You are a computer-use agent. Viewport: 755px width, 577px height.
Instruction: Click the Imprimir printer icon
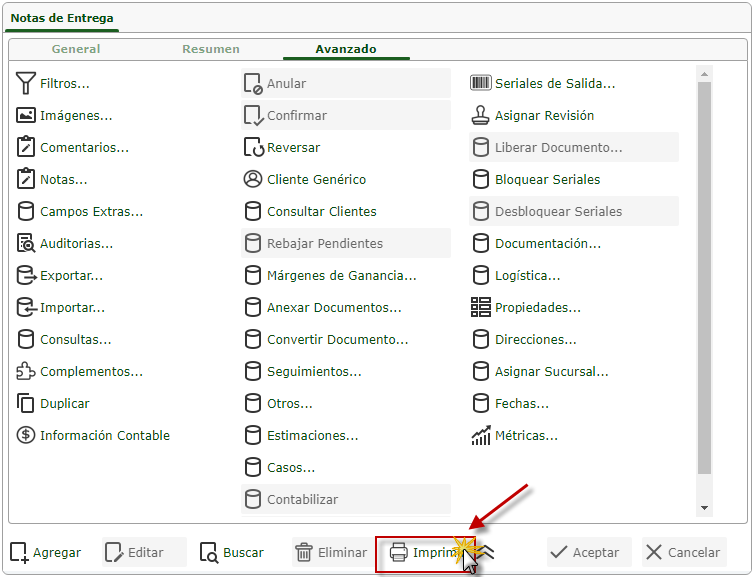point(399,552)
